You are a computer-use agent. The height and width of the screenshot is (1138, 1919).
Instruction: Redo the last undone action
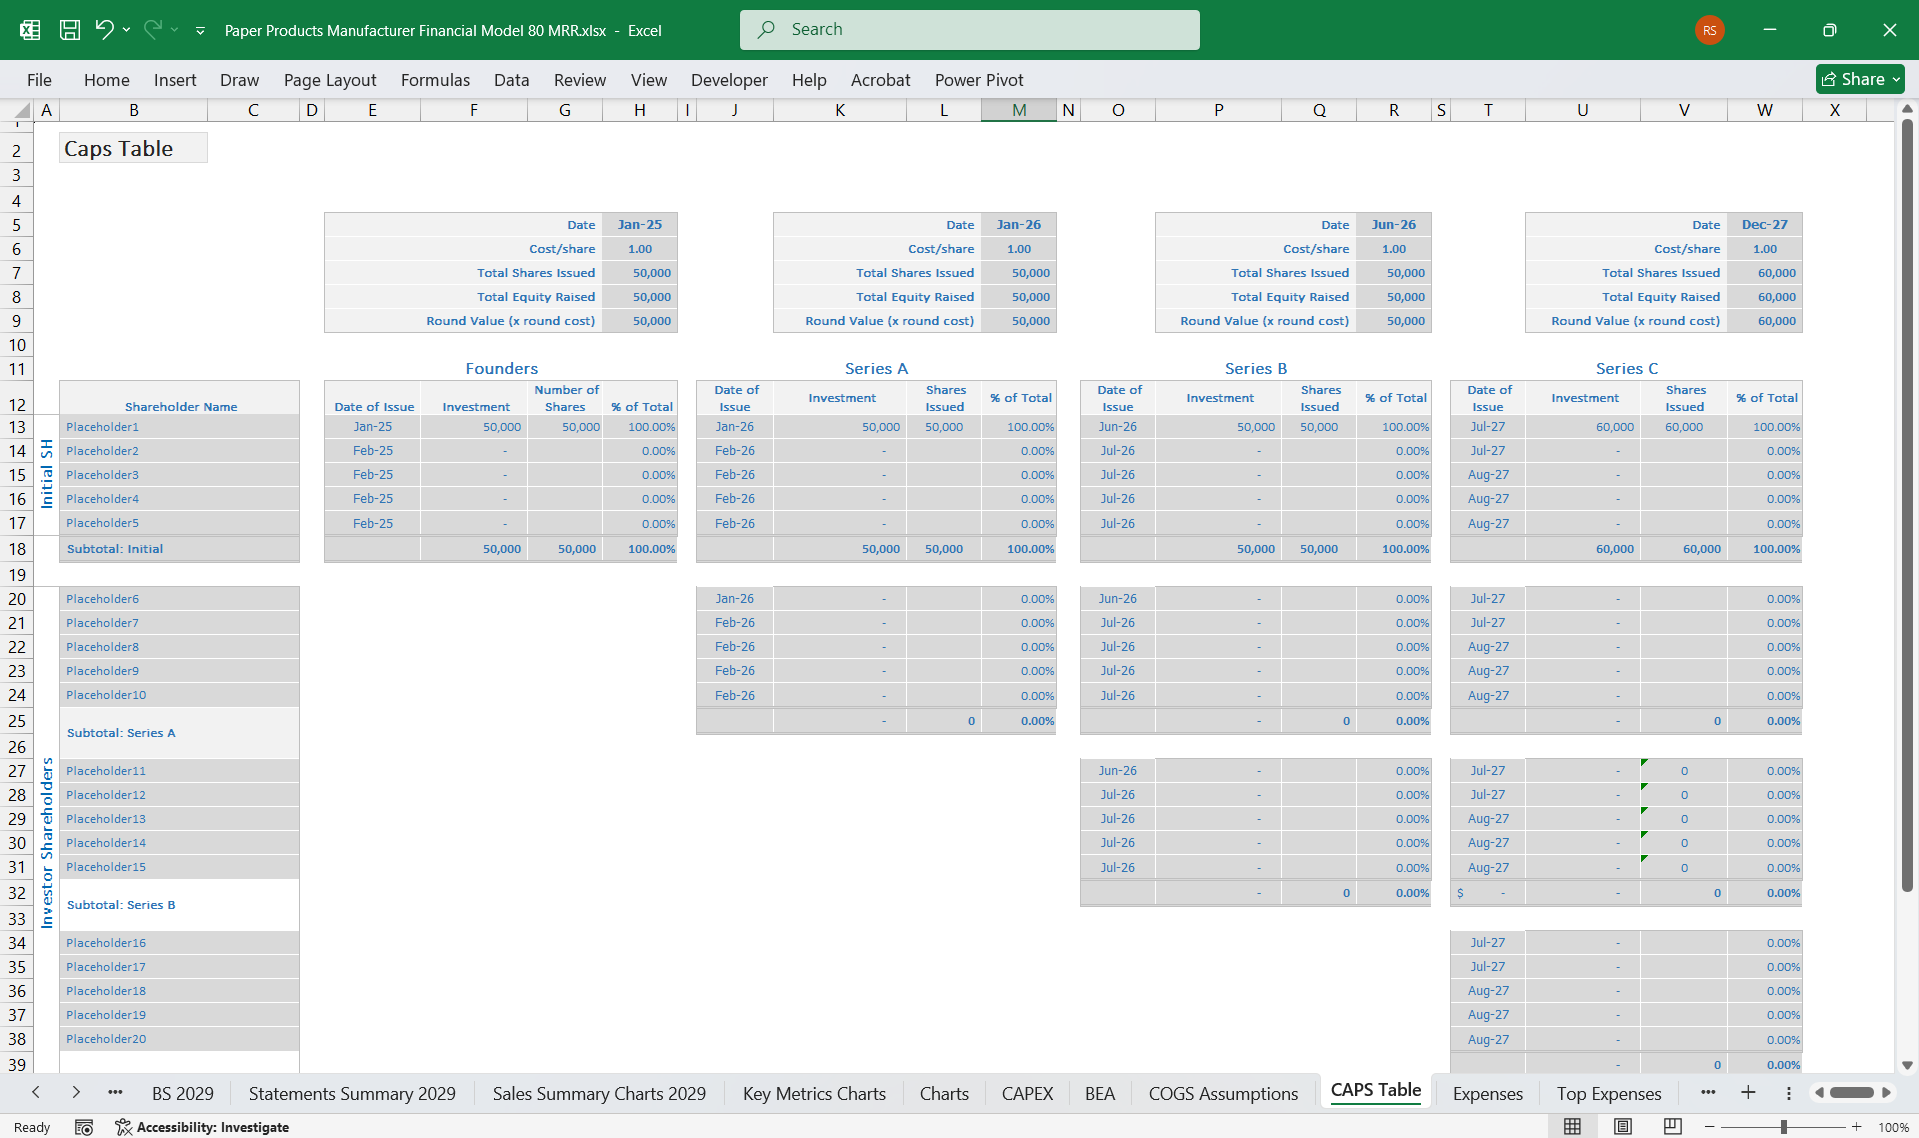click(x=152, y=30)
